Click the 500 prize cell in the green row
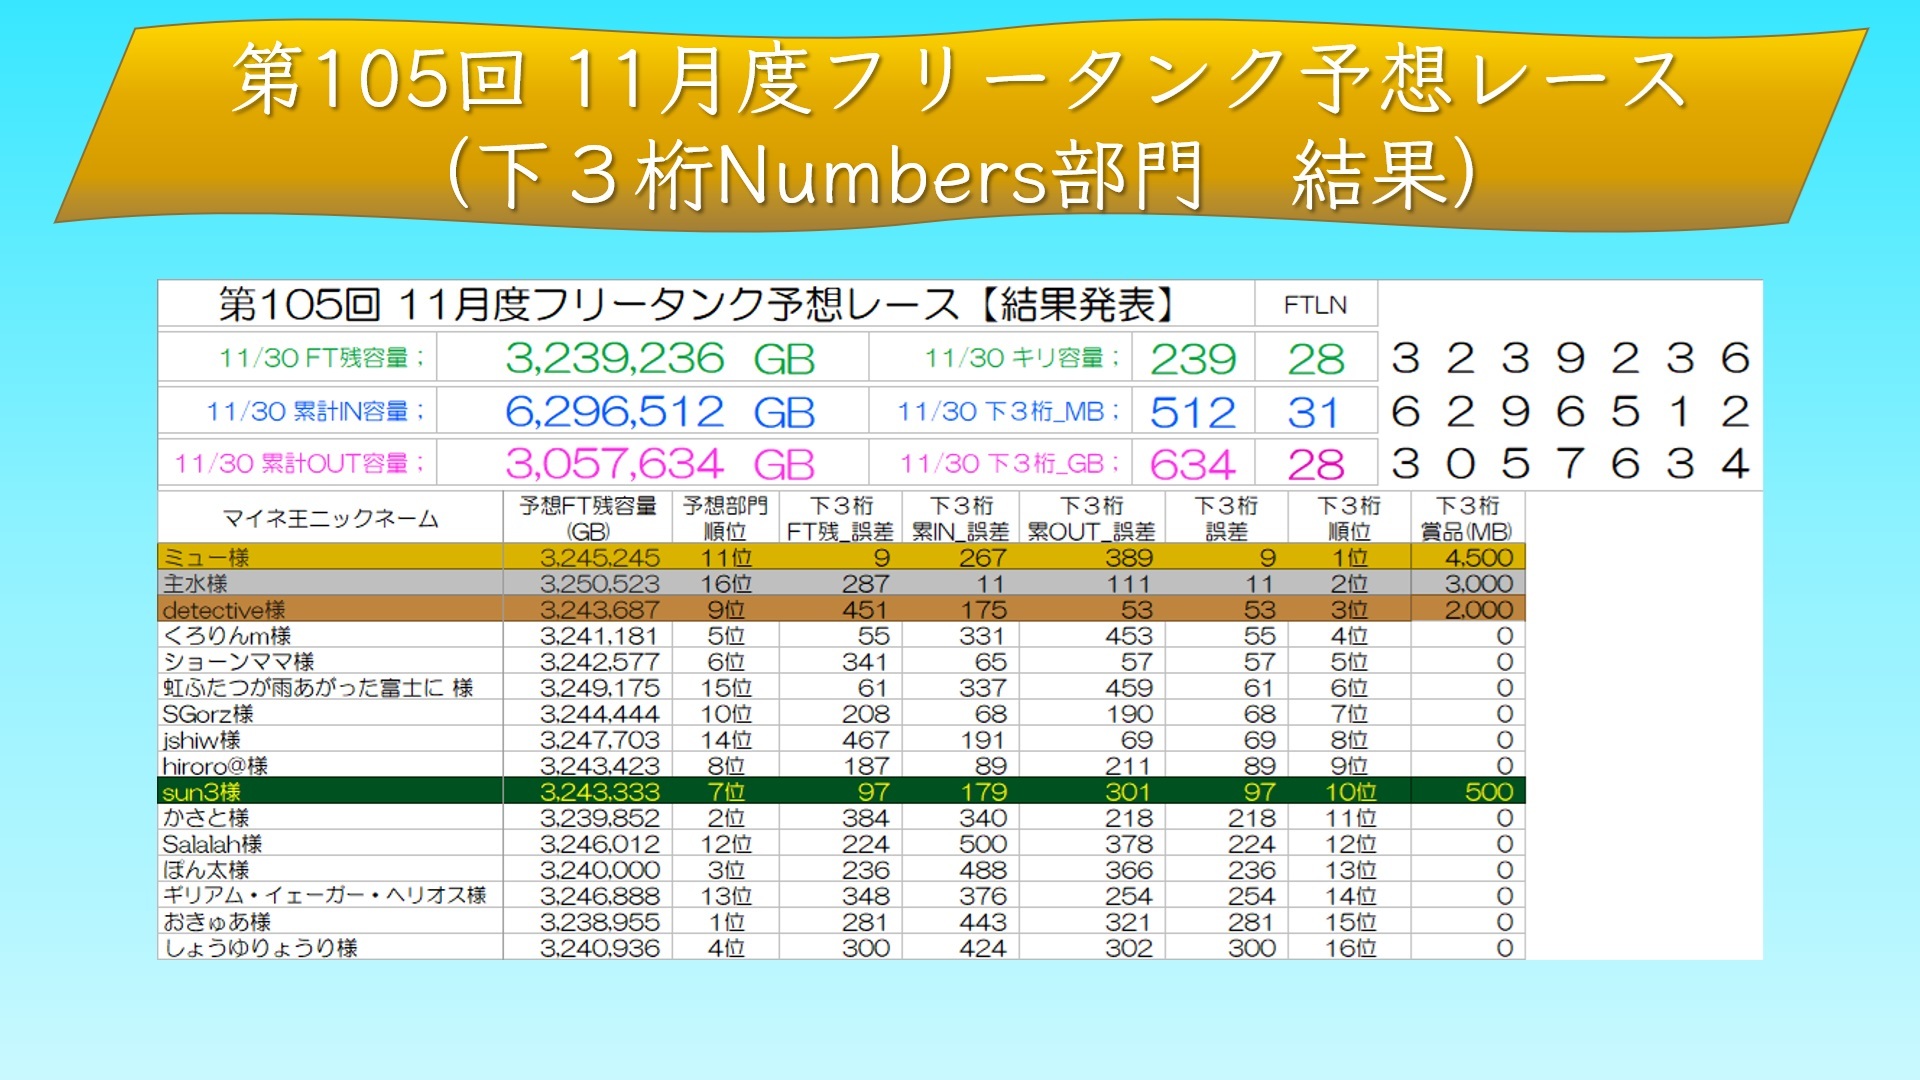This screenshot has width=1920, height=1080. coord(1487,792)
